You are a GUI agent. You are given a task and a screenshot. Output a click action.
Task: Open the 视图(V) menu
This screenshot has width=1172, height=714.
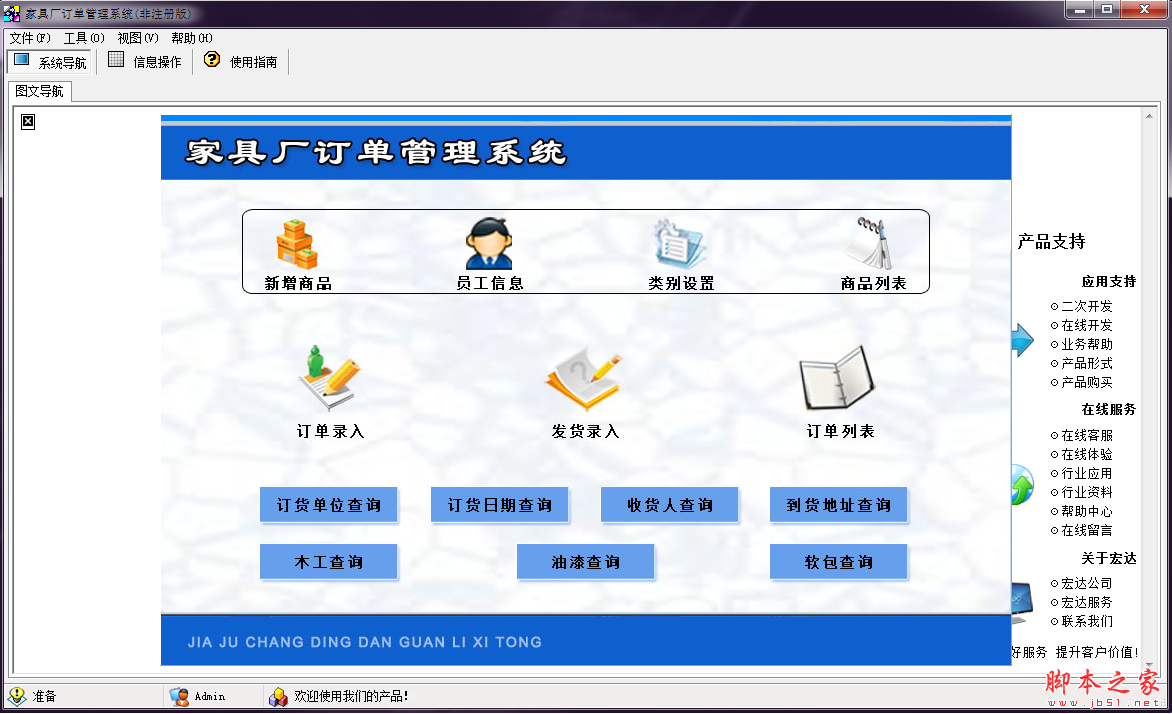pos(138,38)
